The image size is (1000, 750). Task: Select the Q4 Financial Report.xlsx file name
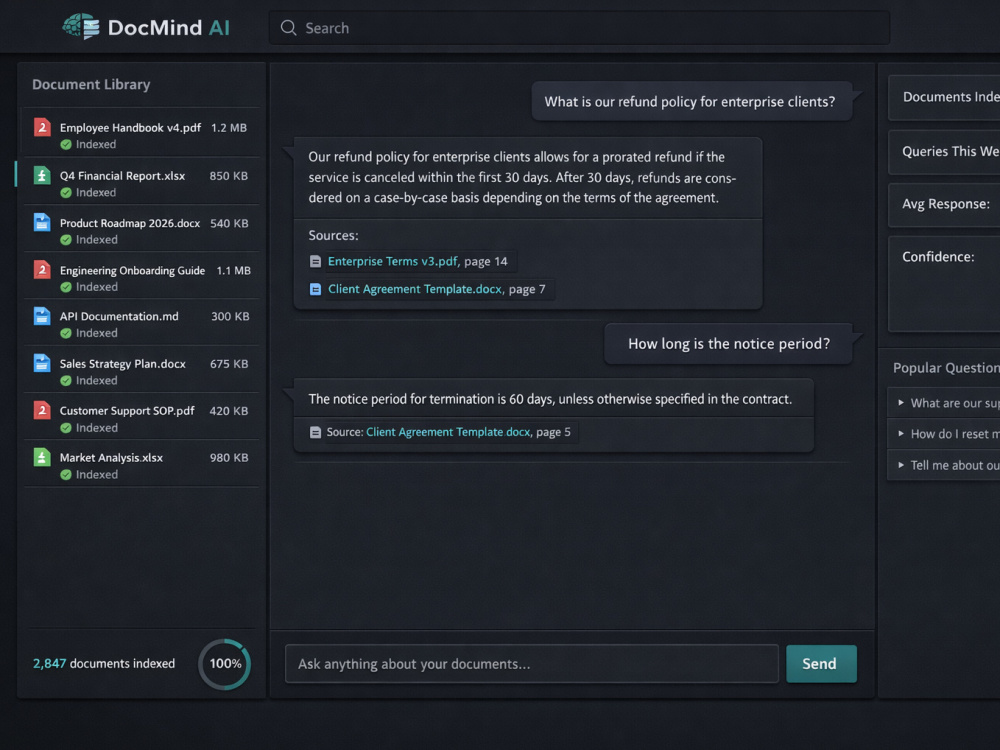[122, 175]
